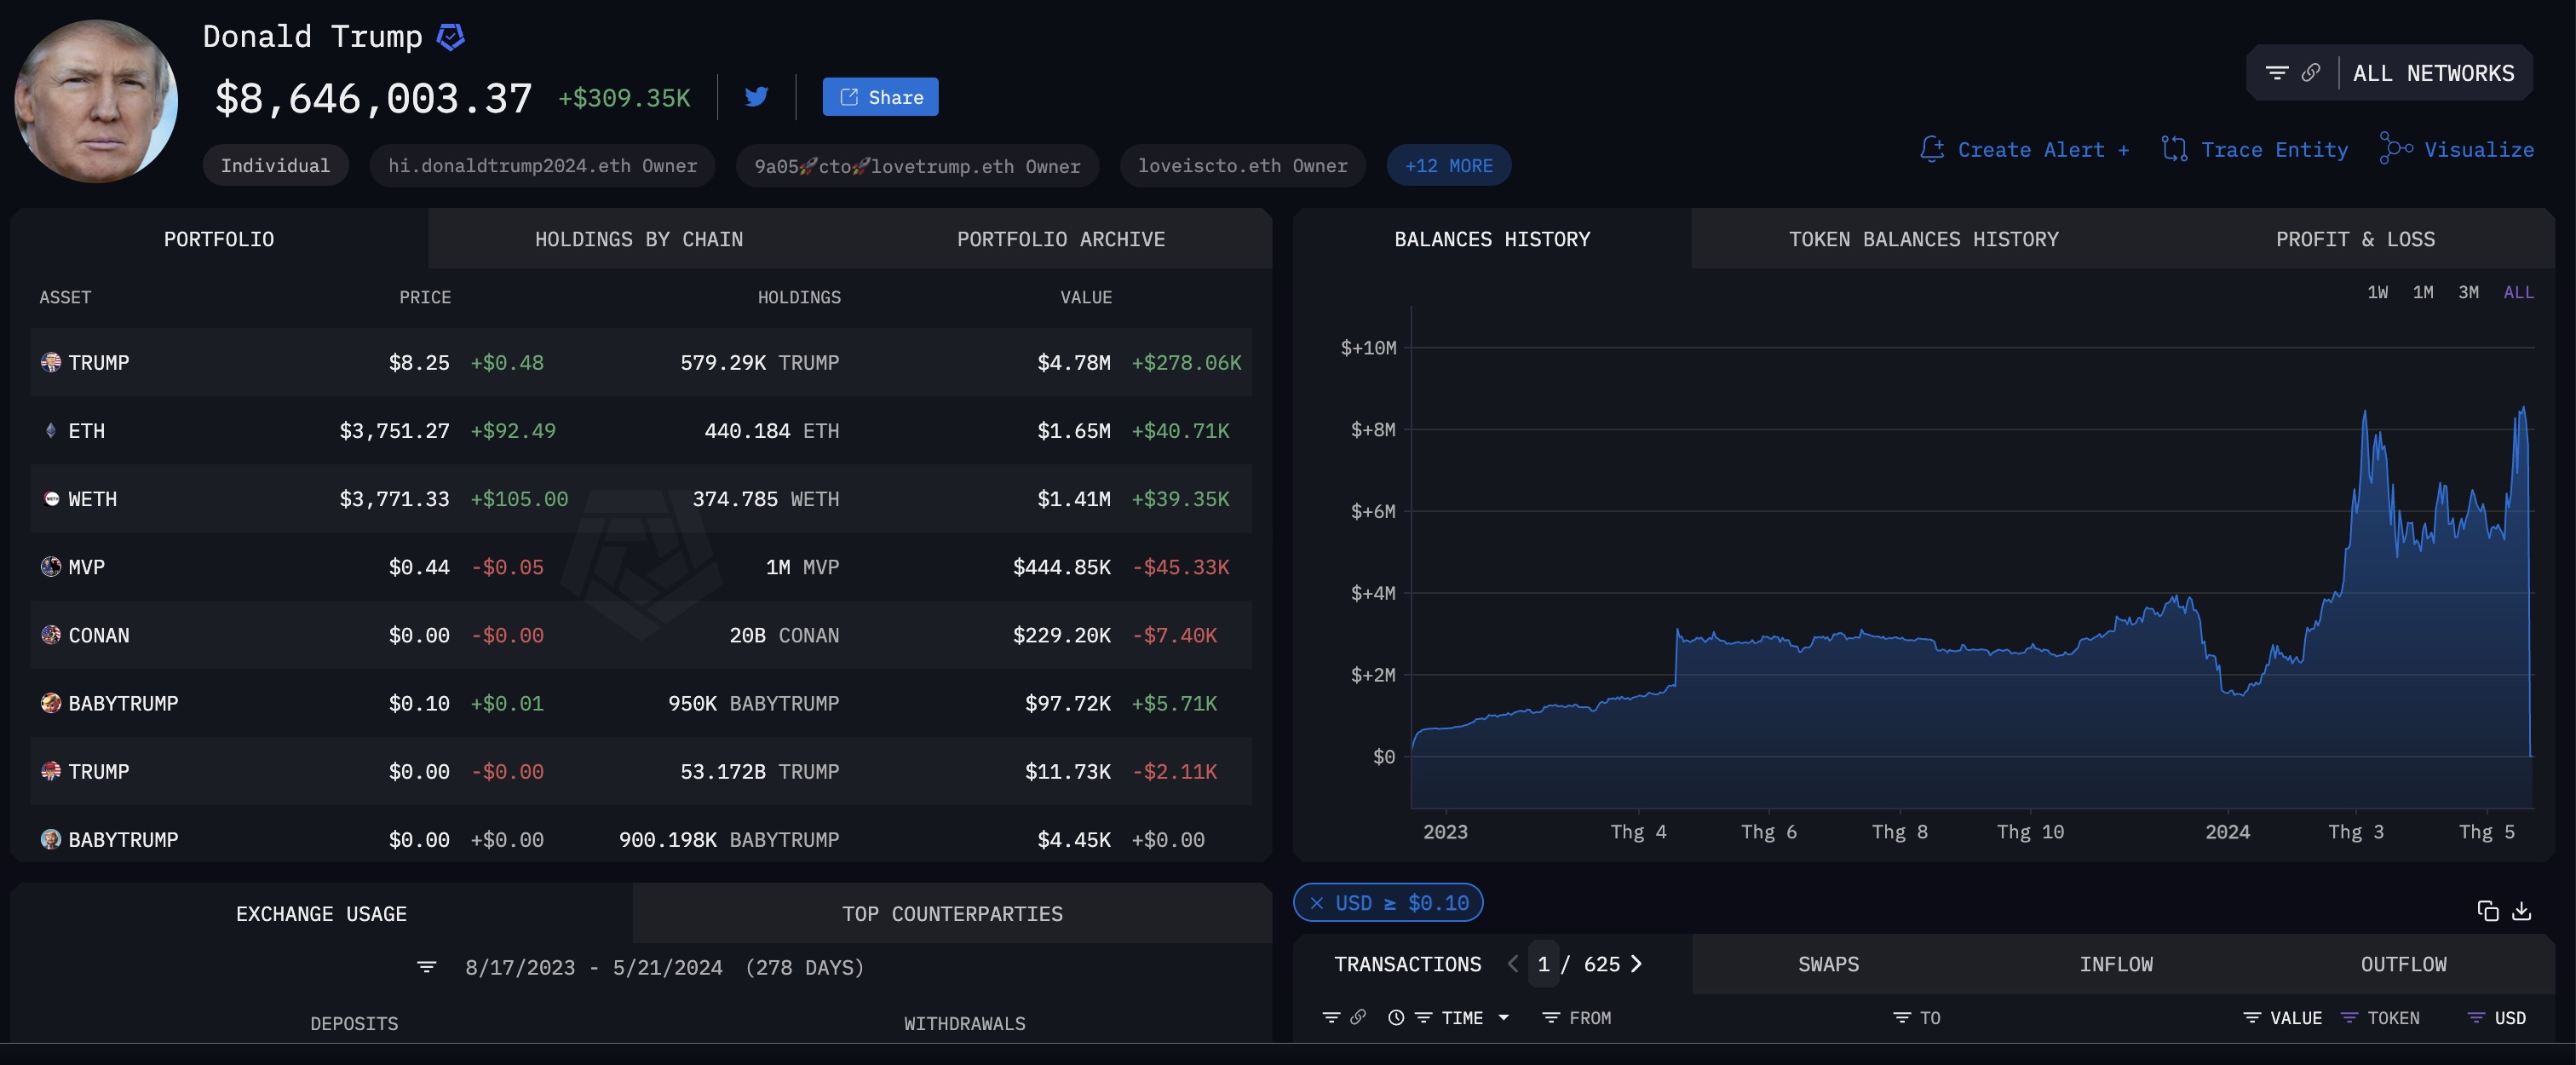The image size is (2576, 1065).
Task: Remove the USD ≥ $0.10 filter chip
Action: tap(1317, 902)
